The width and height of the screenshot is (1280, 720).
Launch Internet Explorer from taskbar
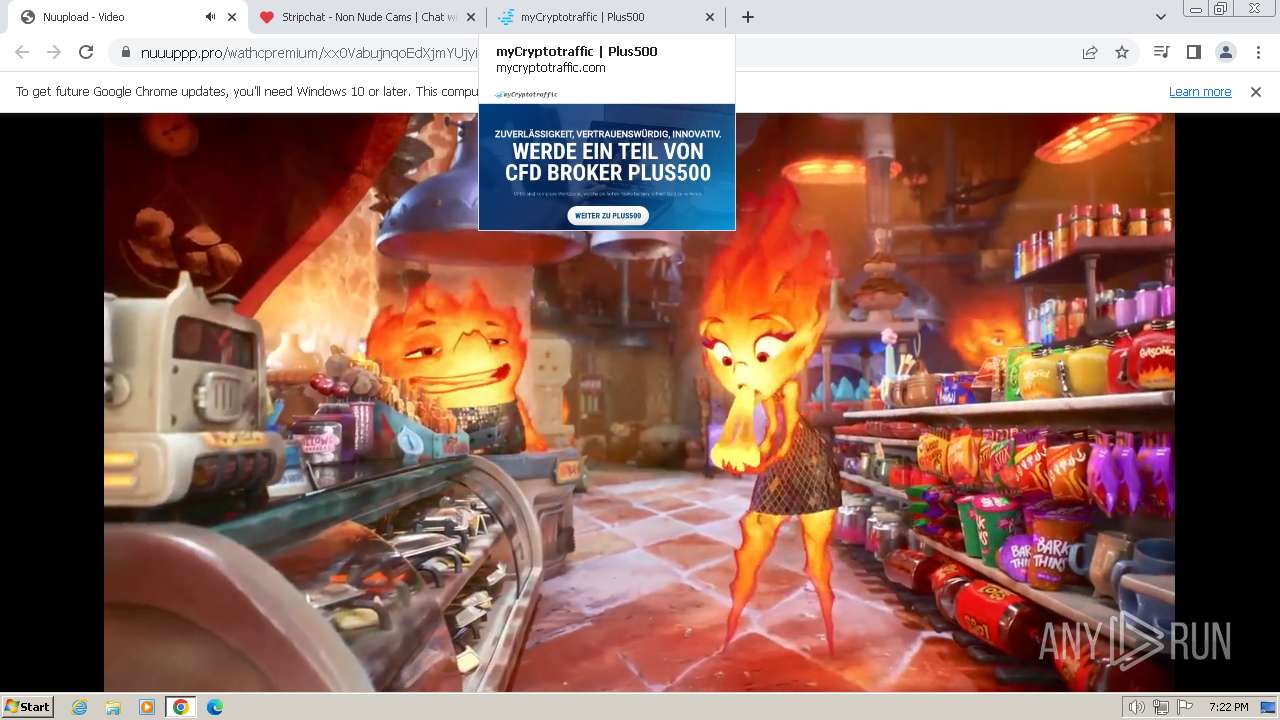pyautogui.click(x=80, y=707)
